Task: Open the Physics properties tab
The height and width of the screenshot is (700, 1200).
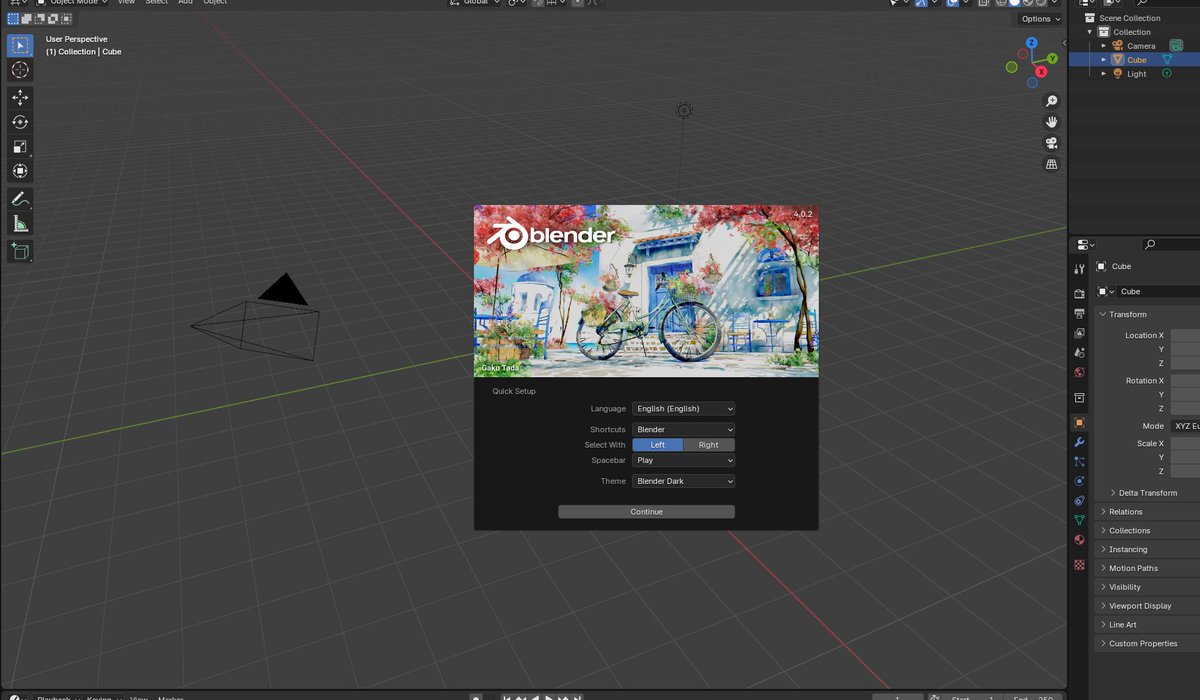Action: click(1079, 481)
